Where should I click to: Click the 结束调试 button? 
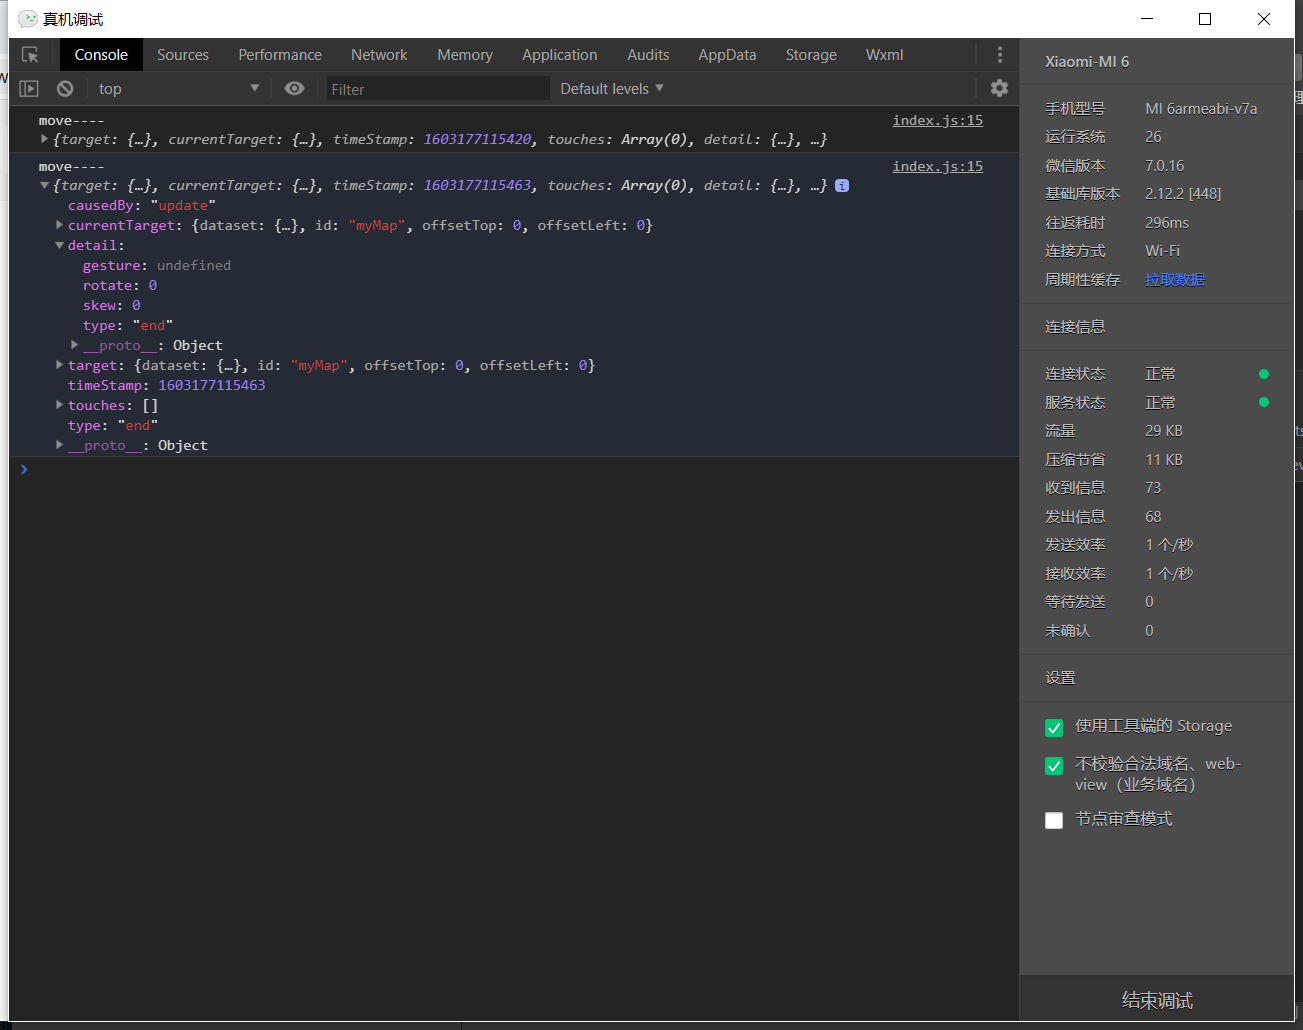[x=1157, y=1000]
